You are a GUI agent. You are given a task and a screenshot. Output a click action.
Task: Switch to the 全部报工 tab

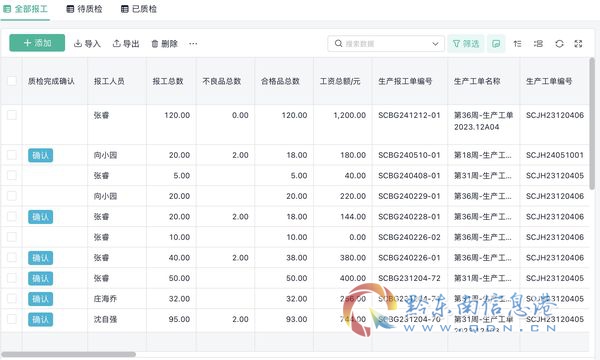click(26, 9)
